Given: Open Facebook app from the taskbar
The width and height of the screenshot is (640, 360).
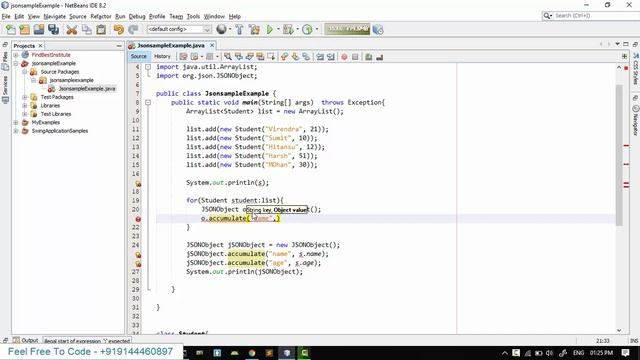Looking at the screenshot, I should pyautogui.click(x=217, y=353).
